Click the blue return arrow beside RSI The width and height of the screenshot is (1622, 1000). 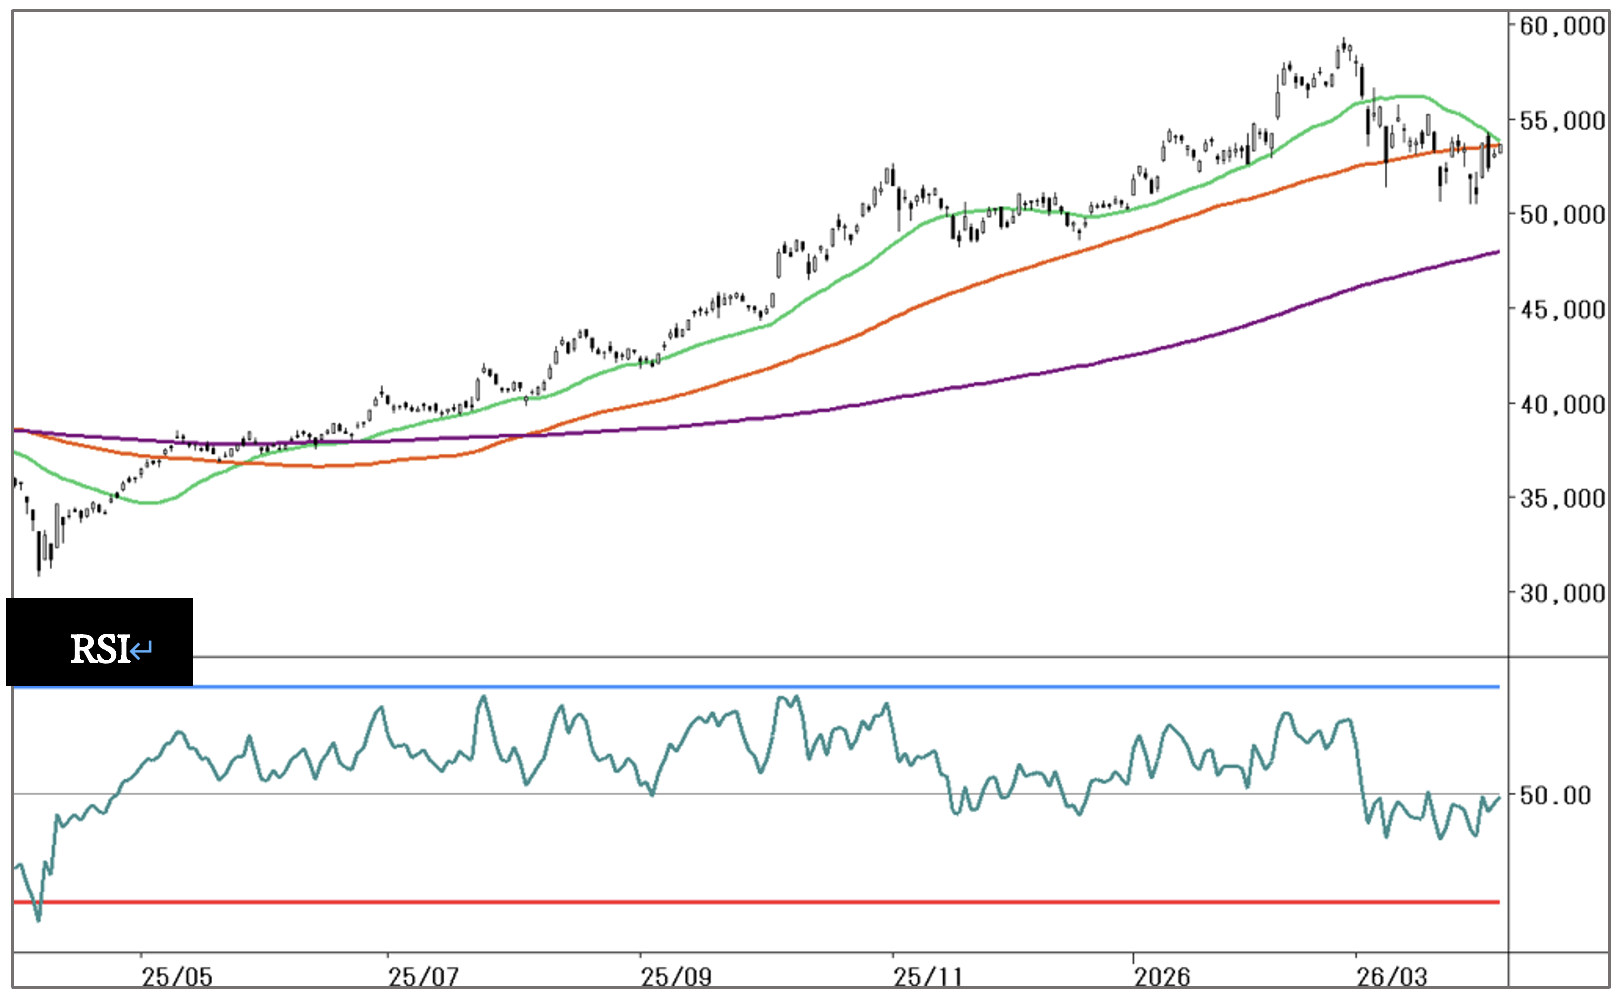[x=142, y=651]
